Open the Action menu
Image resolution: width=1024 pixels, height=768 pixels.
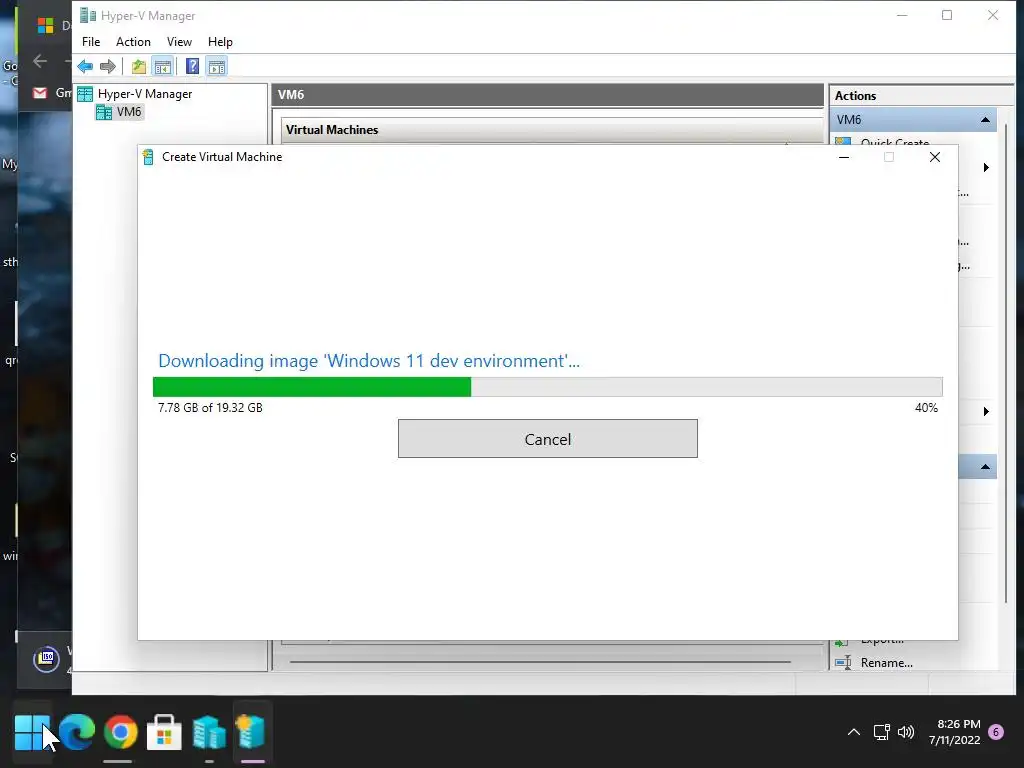coord(133,42)
